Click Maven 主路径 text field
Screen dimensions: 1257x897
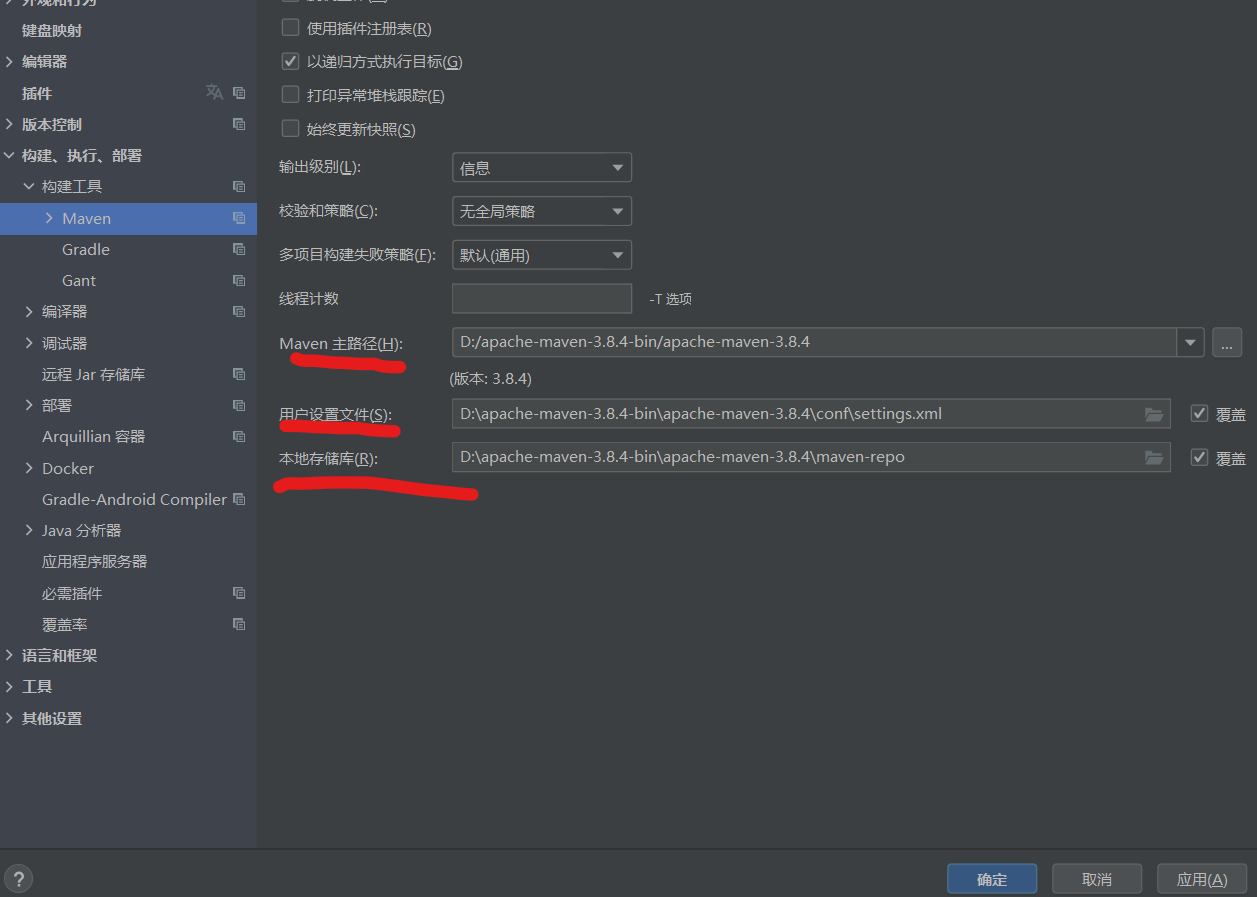click(x=815, y=342)
